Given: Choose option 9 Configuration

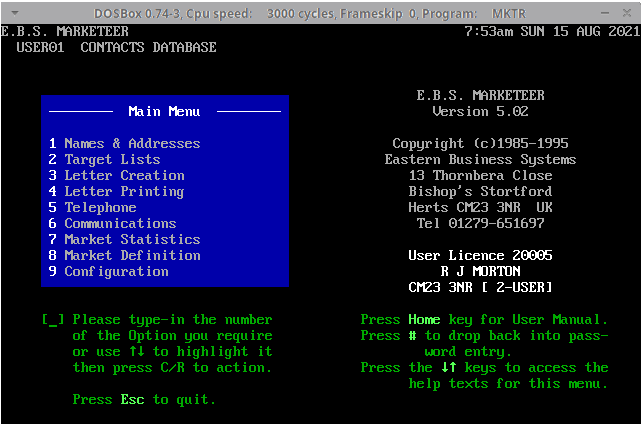Looking at the screenshot, I should click(x=109, y=271).
